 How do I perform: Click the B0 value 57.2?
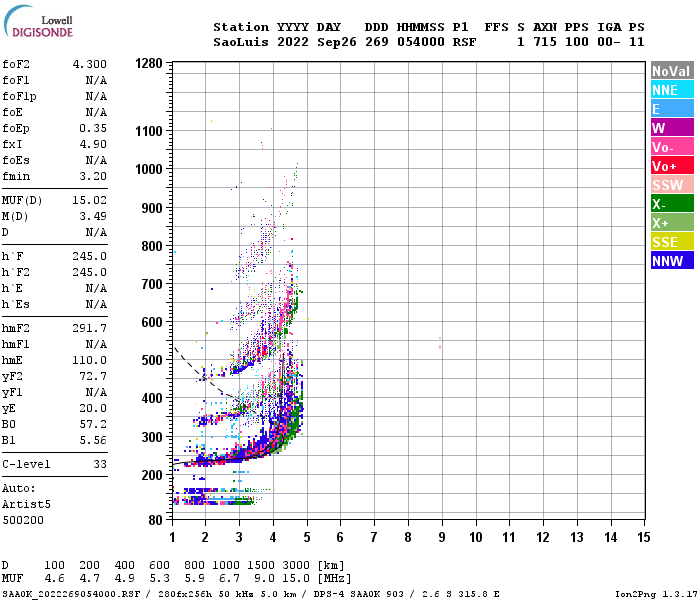click(x=93, y=425)
